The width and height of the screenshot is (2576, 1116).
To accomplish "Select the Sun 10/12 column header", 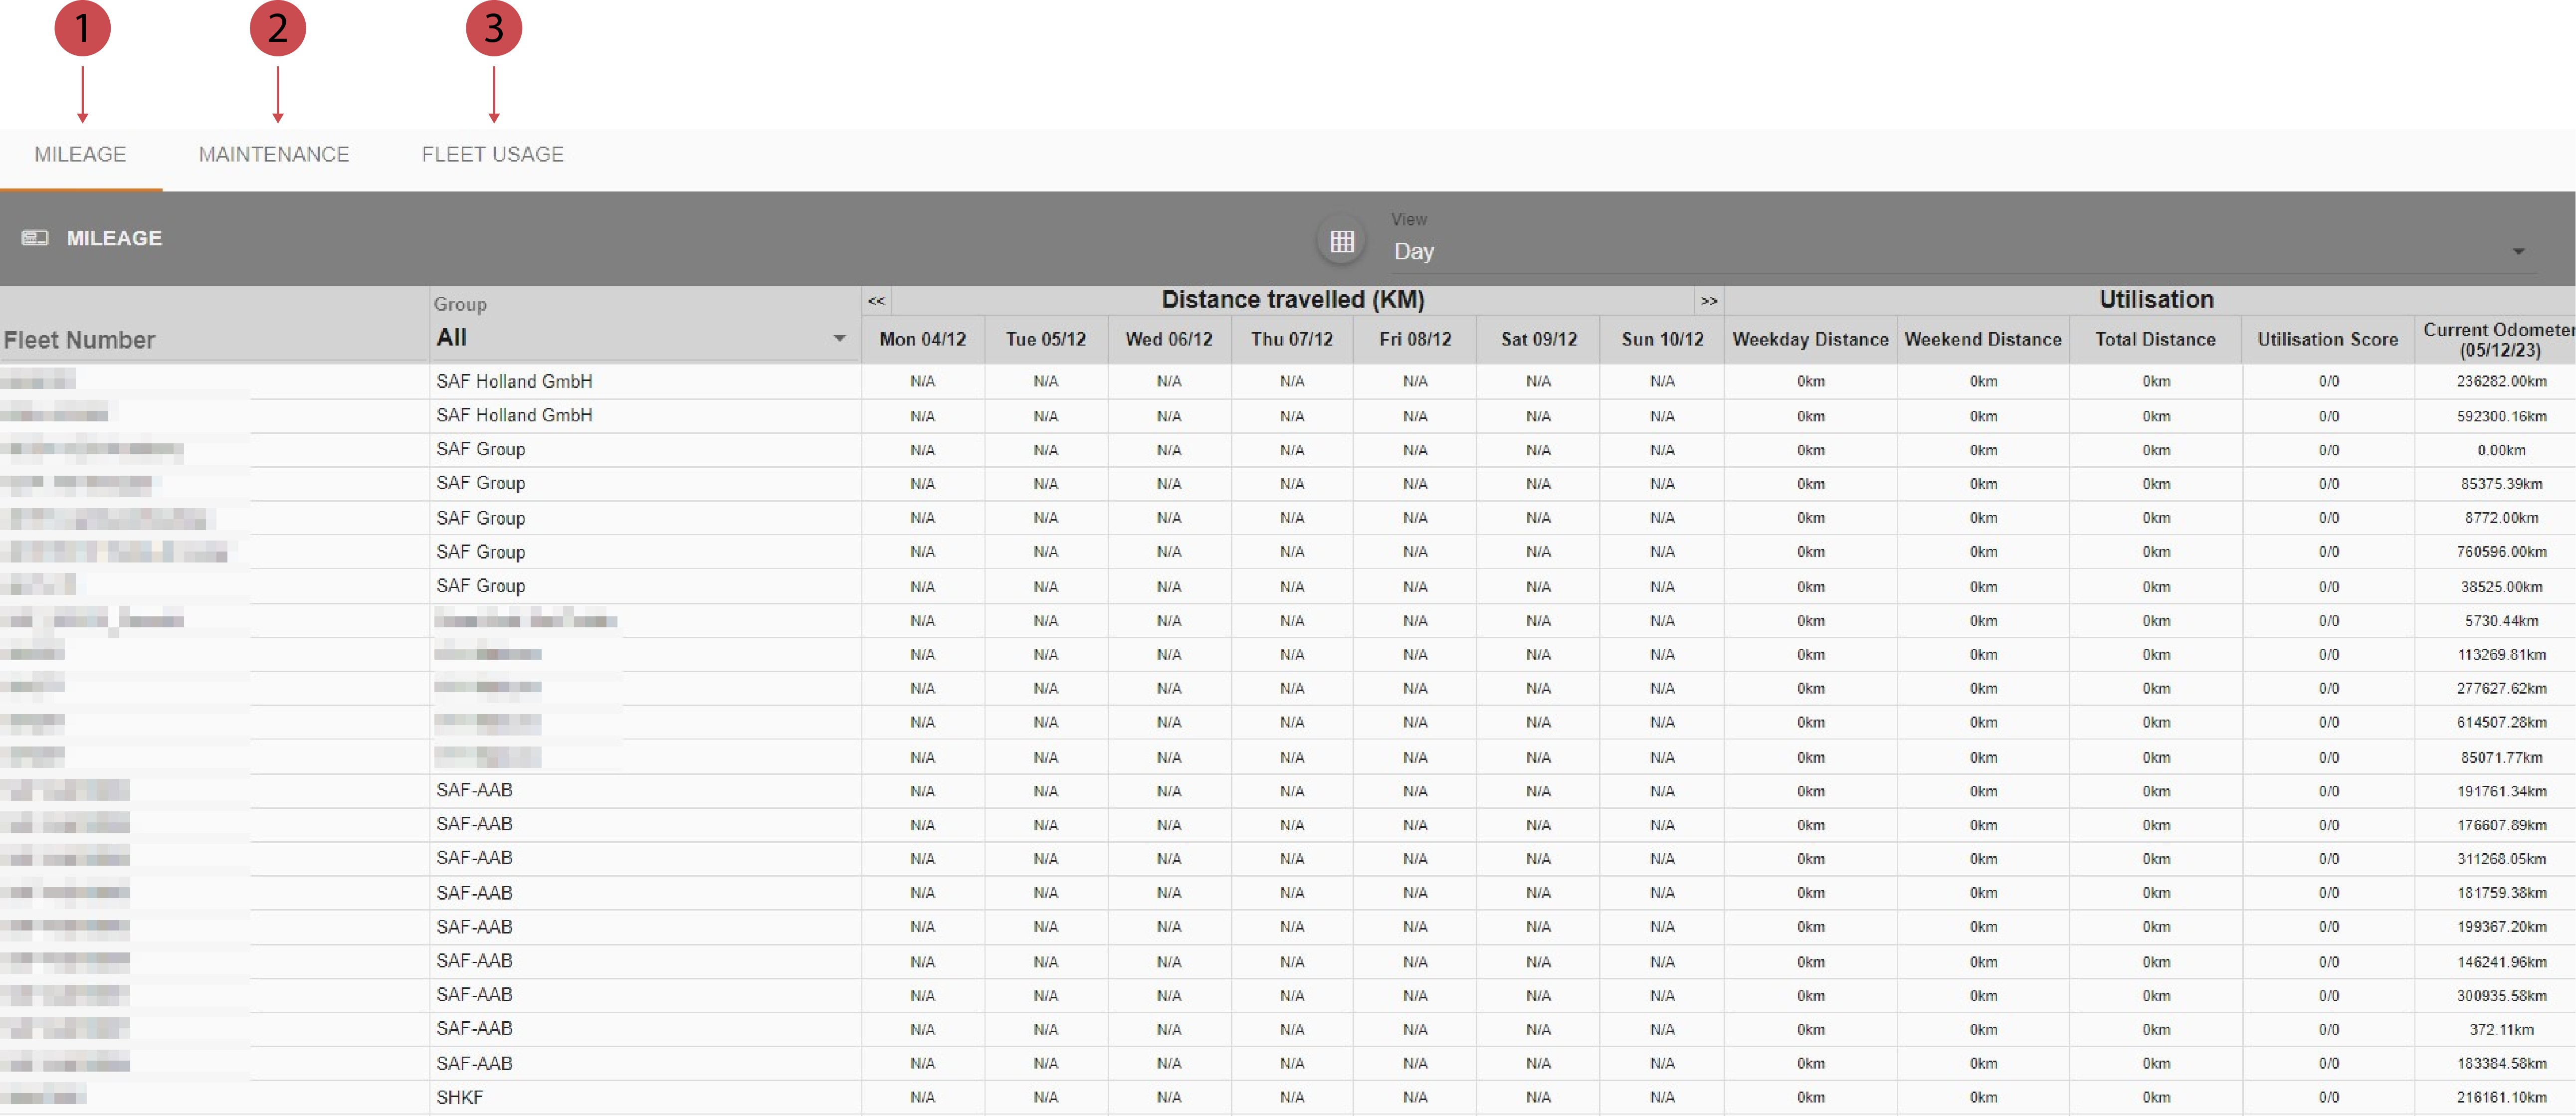I will 1662,339.
